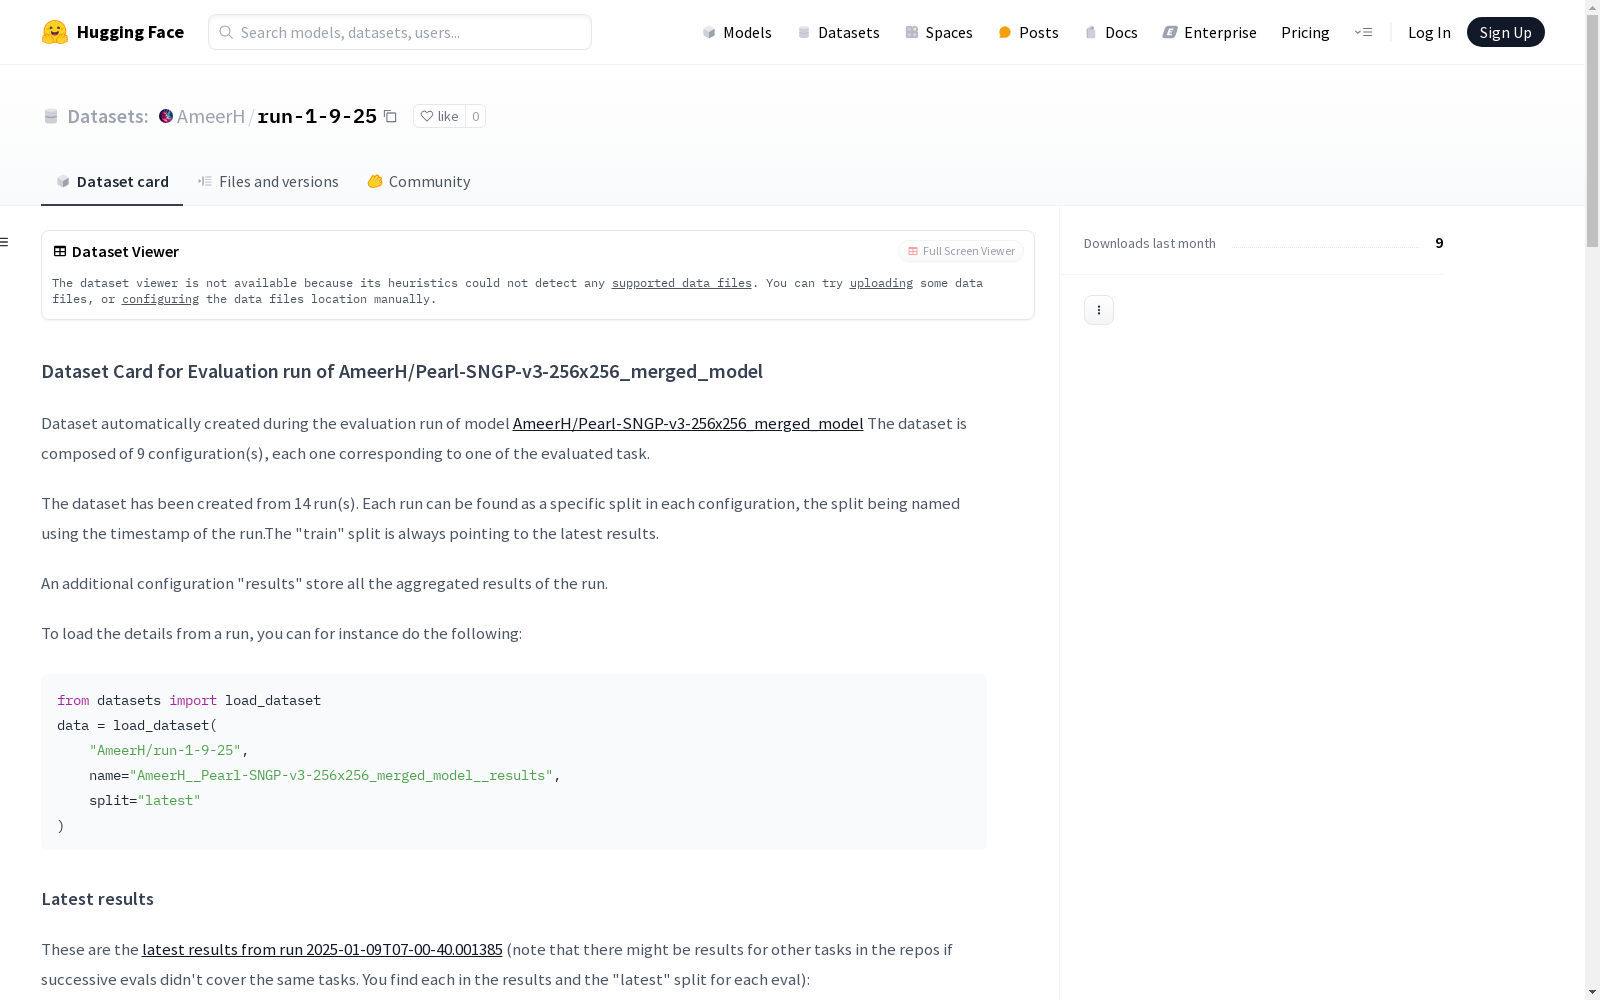This screenshot has height=1000, width=1600.
Task: Switch to Files and versions tab
Action: pos(268,181)
